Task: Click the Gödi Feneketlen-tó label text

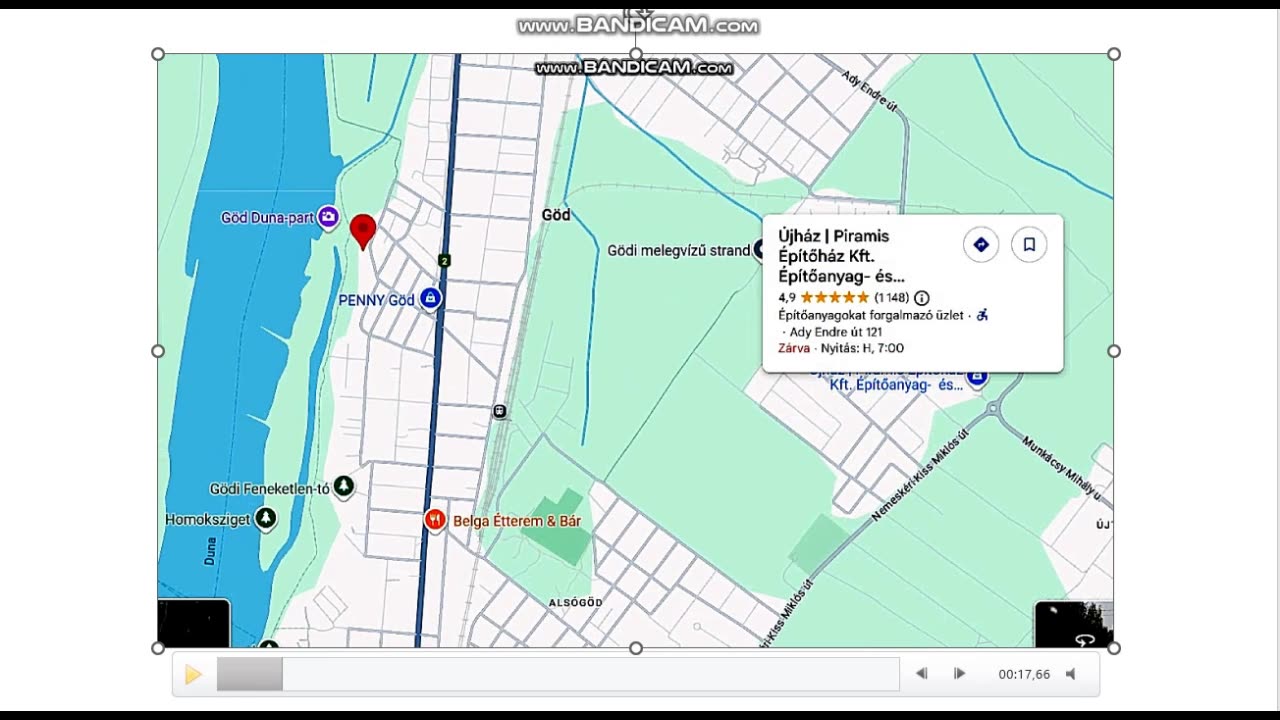Action: 269,489
